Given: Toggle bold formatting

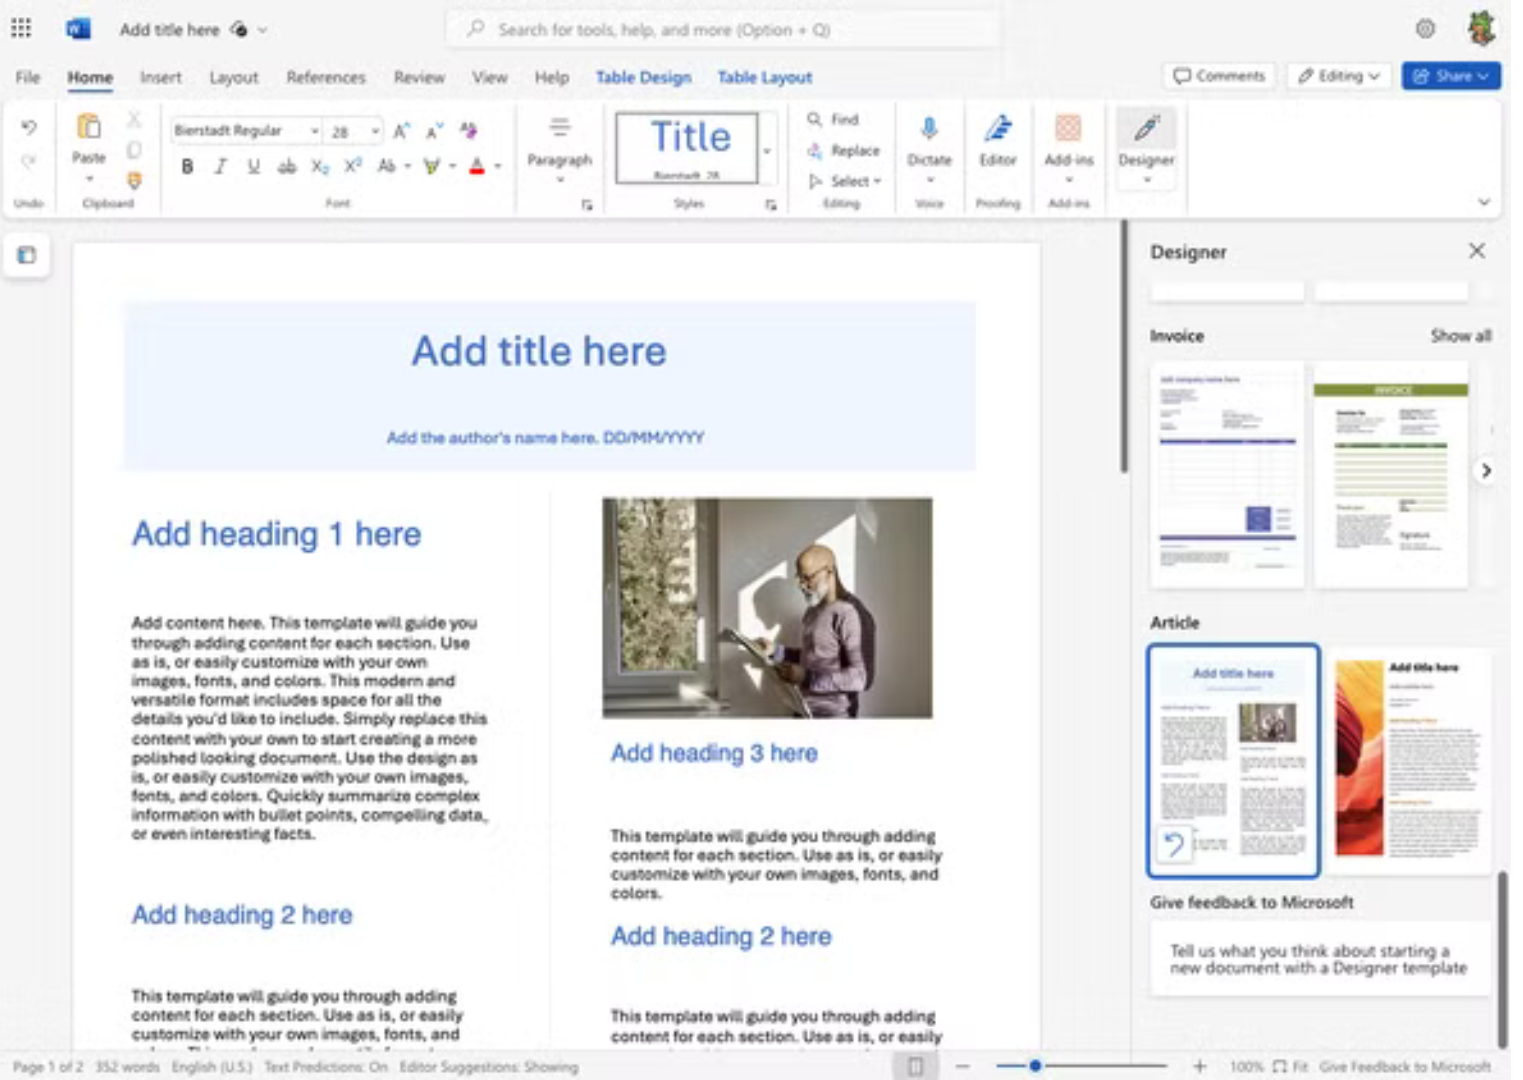Looking at the screenshot, I should 187,168.
